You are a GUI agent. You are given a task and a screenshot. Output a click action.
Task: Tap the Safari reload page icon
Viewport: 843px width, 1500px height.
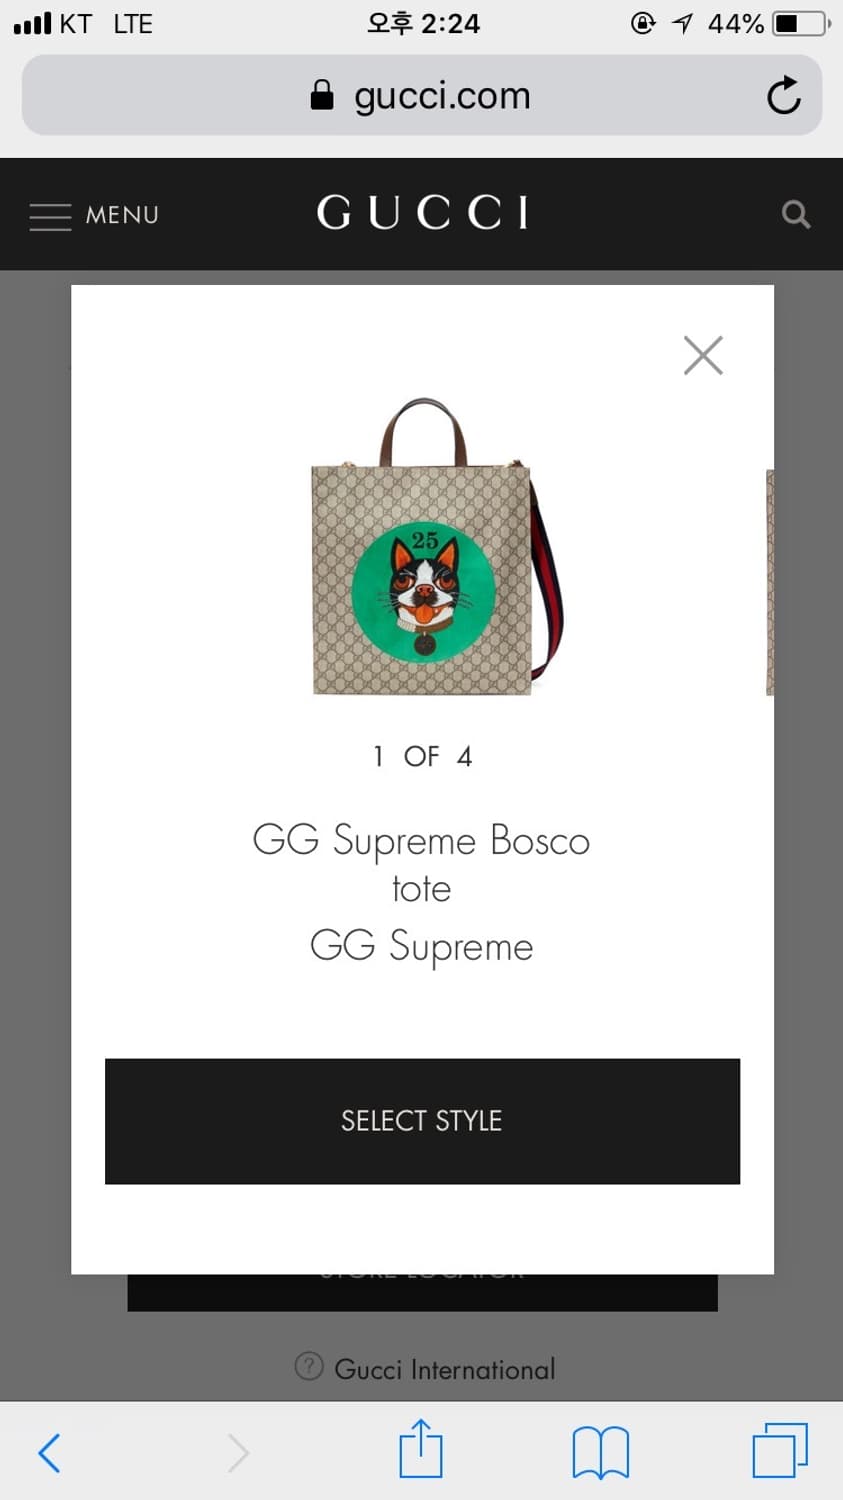(x=784, y=95)
